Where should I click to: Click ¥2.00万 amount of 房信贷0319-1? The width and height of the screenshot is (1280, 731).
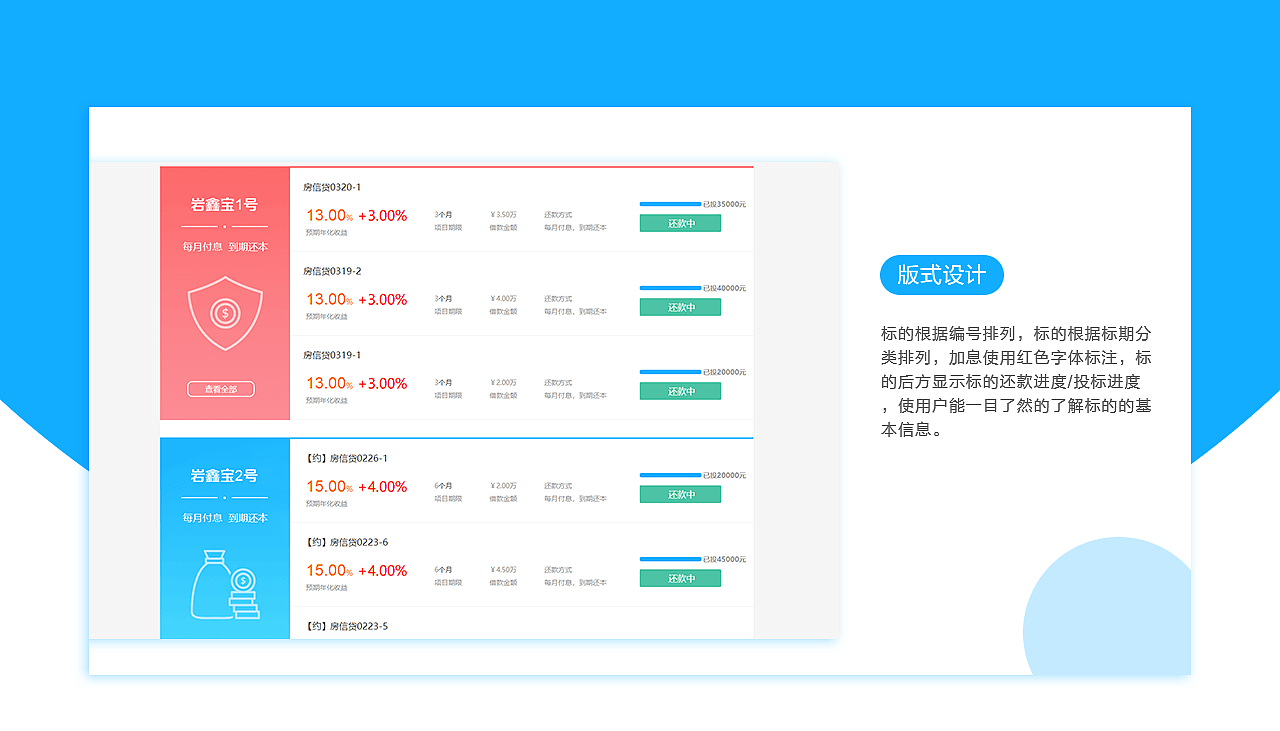coord(503,382)
